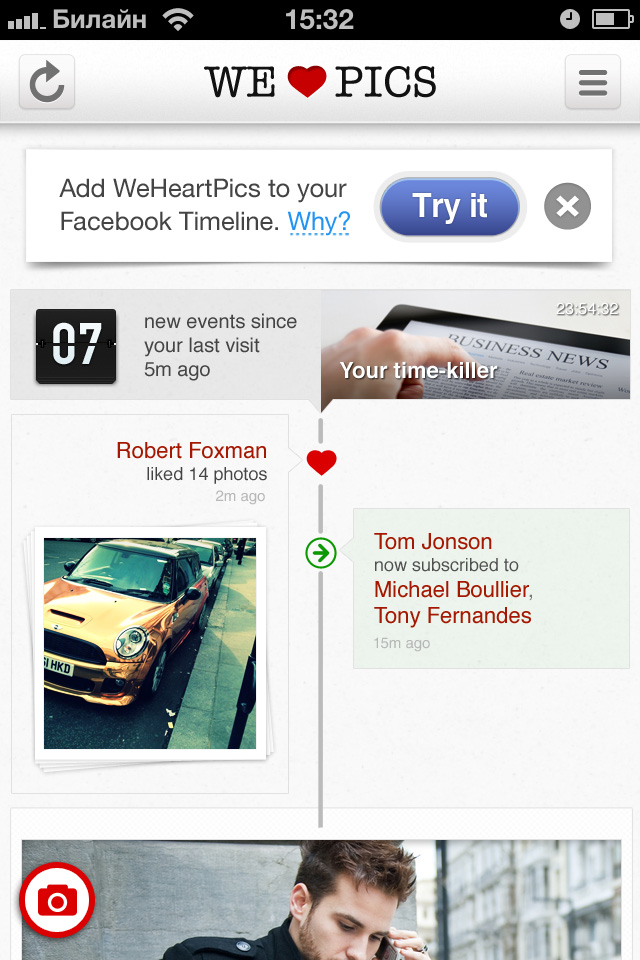Open the gold Mini car photo
Image resolution: width=640 pixels, height=960 pixels.
click(x=150, y=643)
